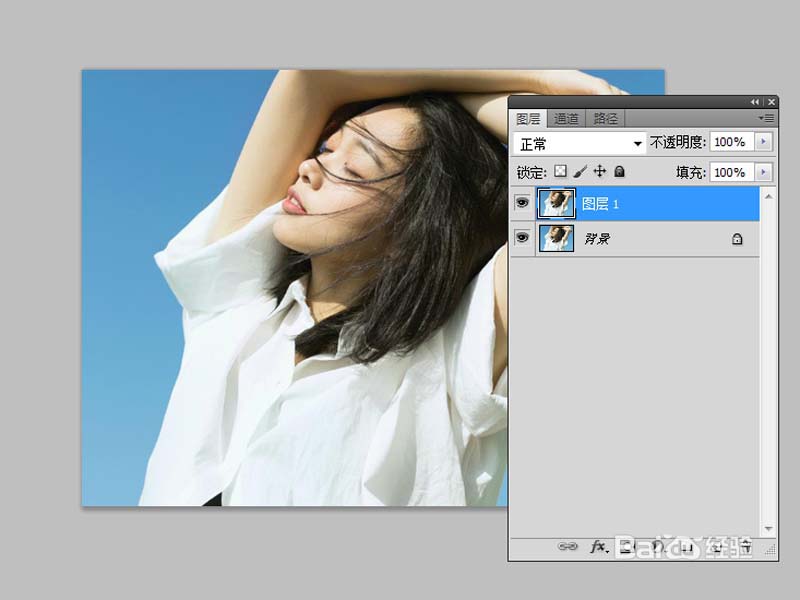Click the lock all padlock icon
This screenshot has width=800, height=600.
point(619,172)
